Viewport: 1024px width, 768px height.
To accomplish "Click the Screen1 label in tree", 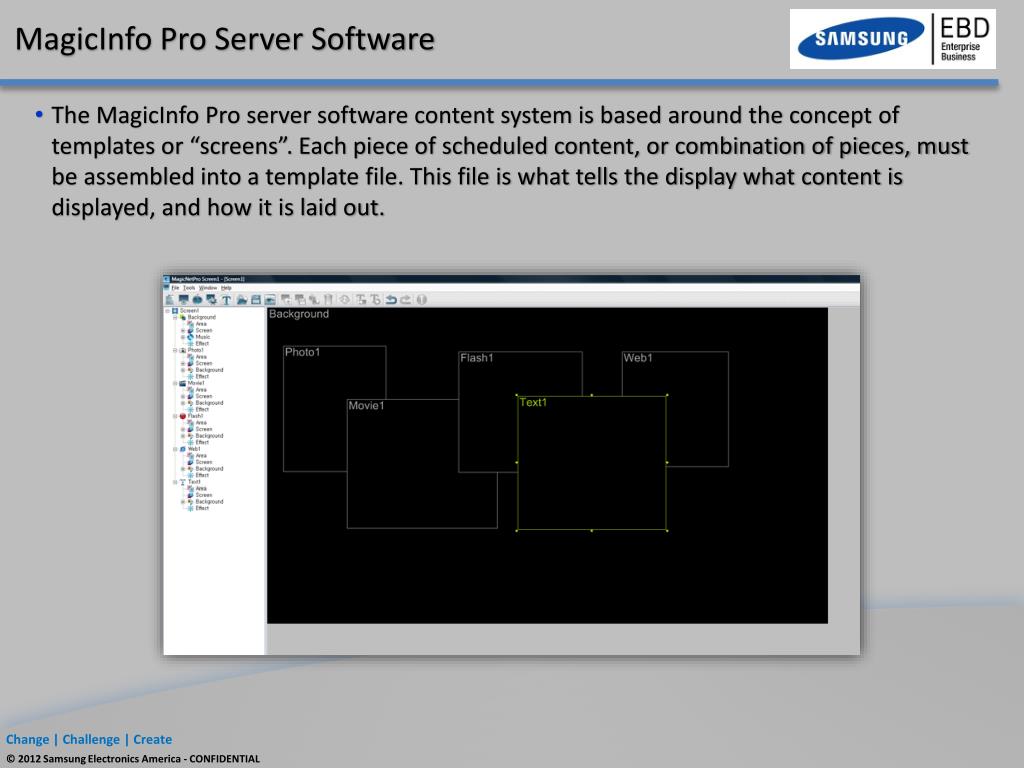I will pyautogui.click(x=189, y=310).
